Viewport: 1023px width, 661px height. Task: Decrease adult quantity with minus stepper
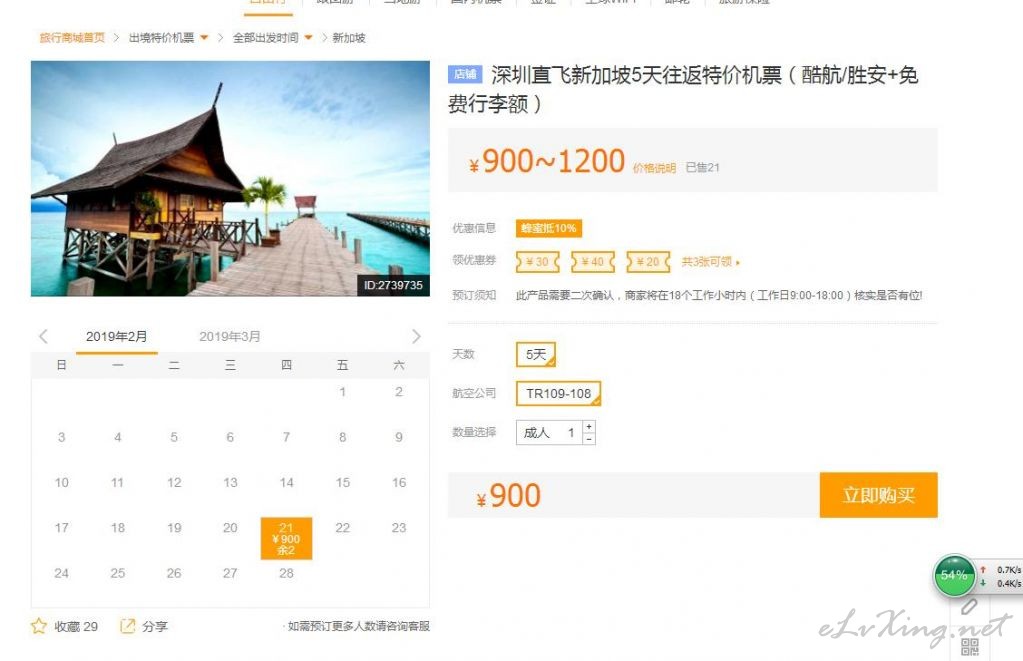589,439
